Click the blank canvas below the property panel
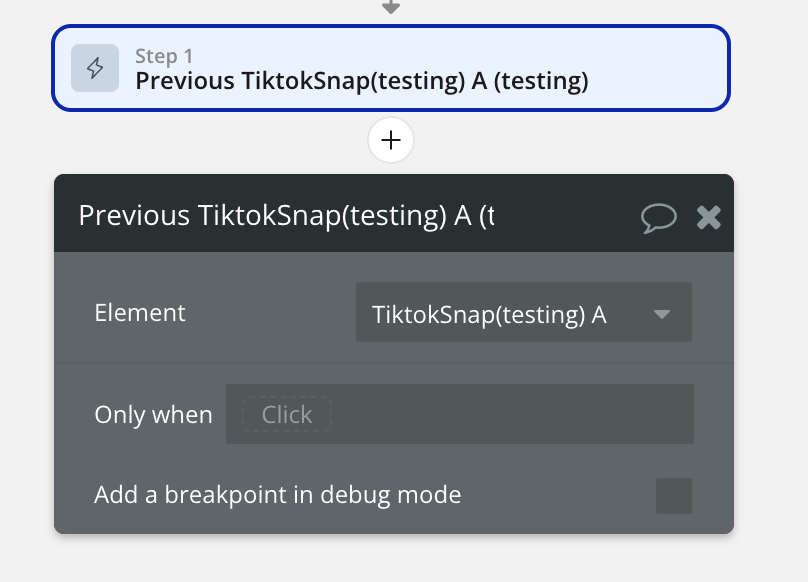808x582 pixels. [394, 560]
